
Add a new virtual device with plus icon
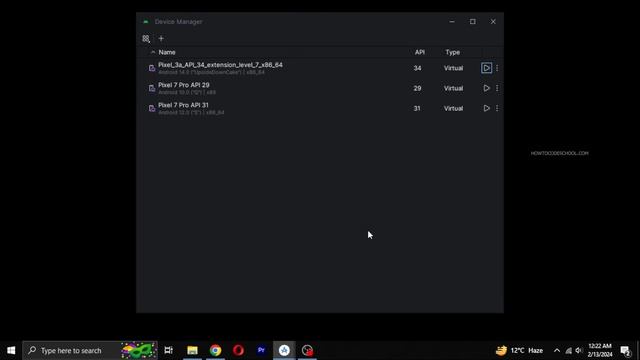[161, 38]
